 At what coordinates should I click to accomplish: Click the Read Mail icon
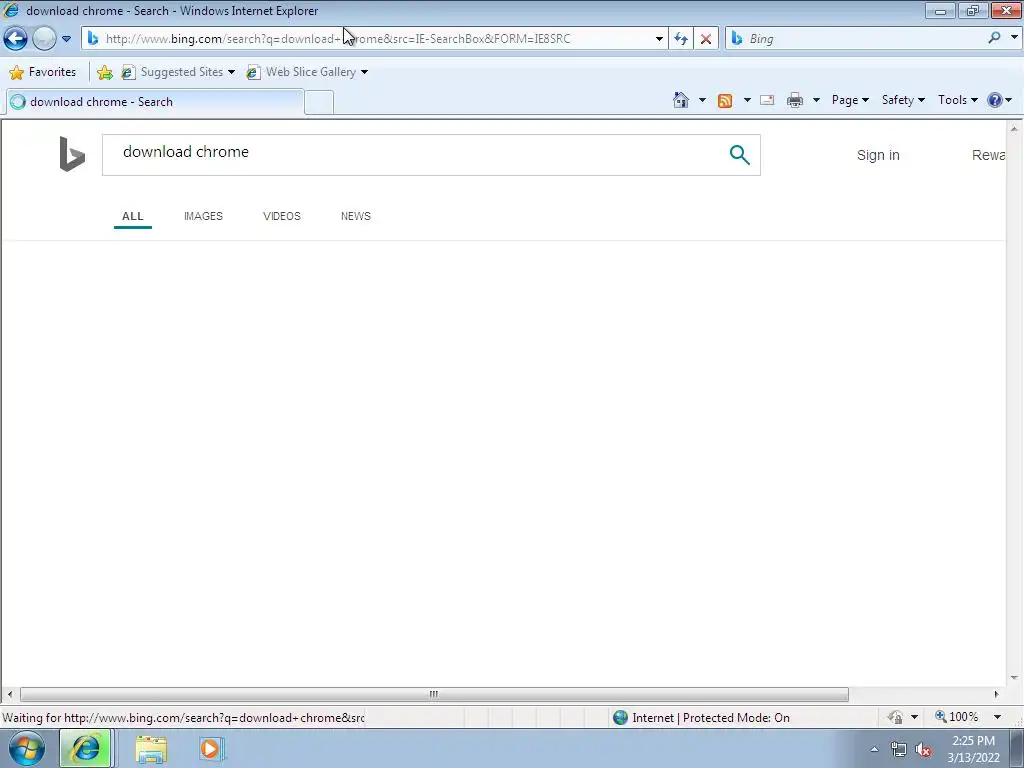pyautogui.click(x=767, y=100)
